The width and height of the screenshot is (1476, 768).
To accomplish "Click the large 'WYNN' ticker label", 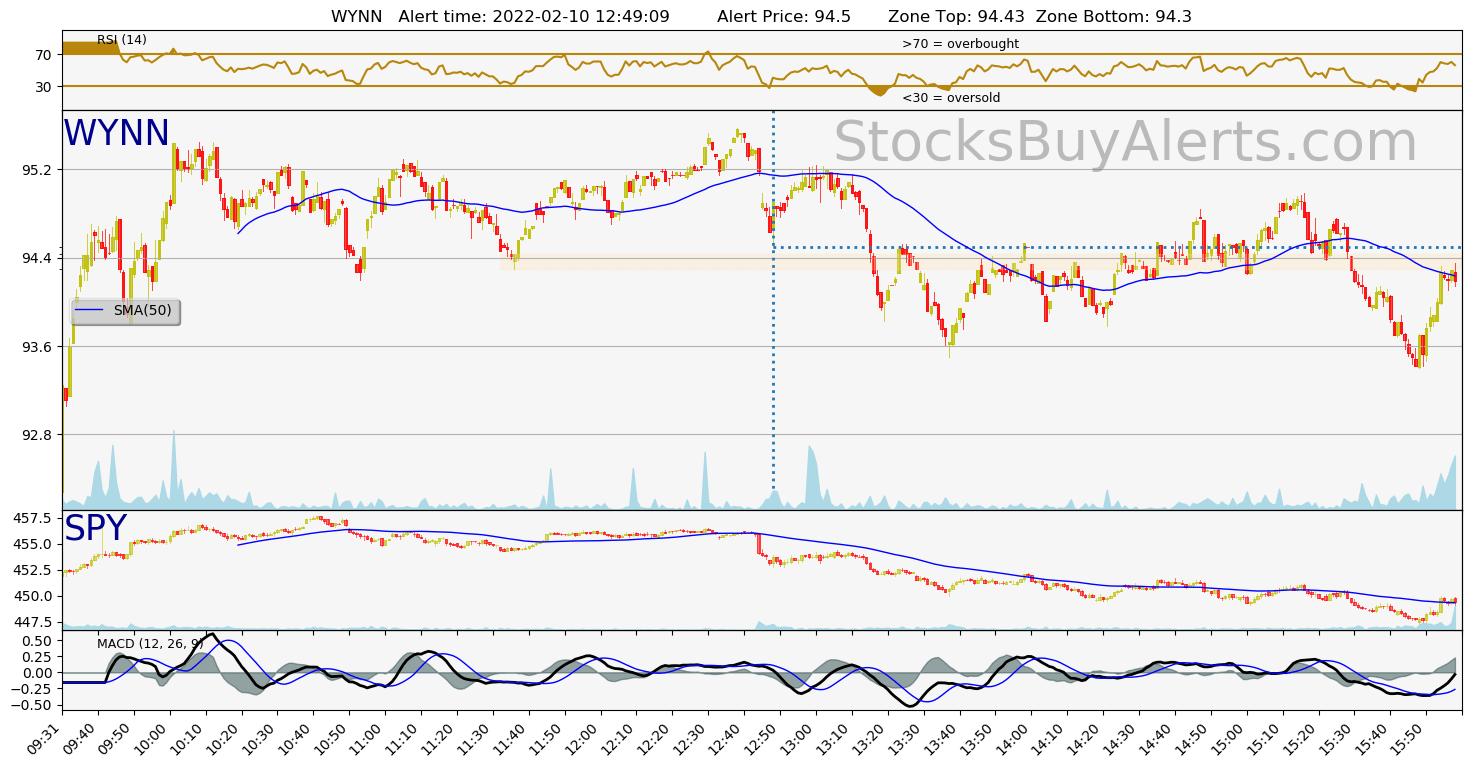I will (116, 134).
